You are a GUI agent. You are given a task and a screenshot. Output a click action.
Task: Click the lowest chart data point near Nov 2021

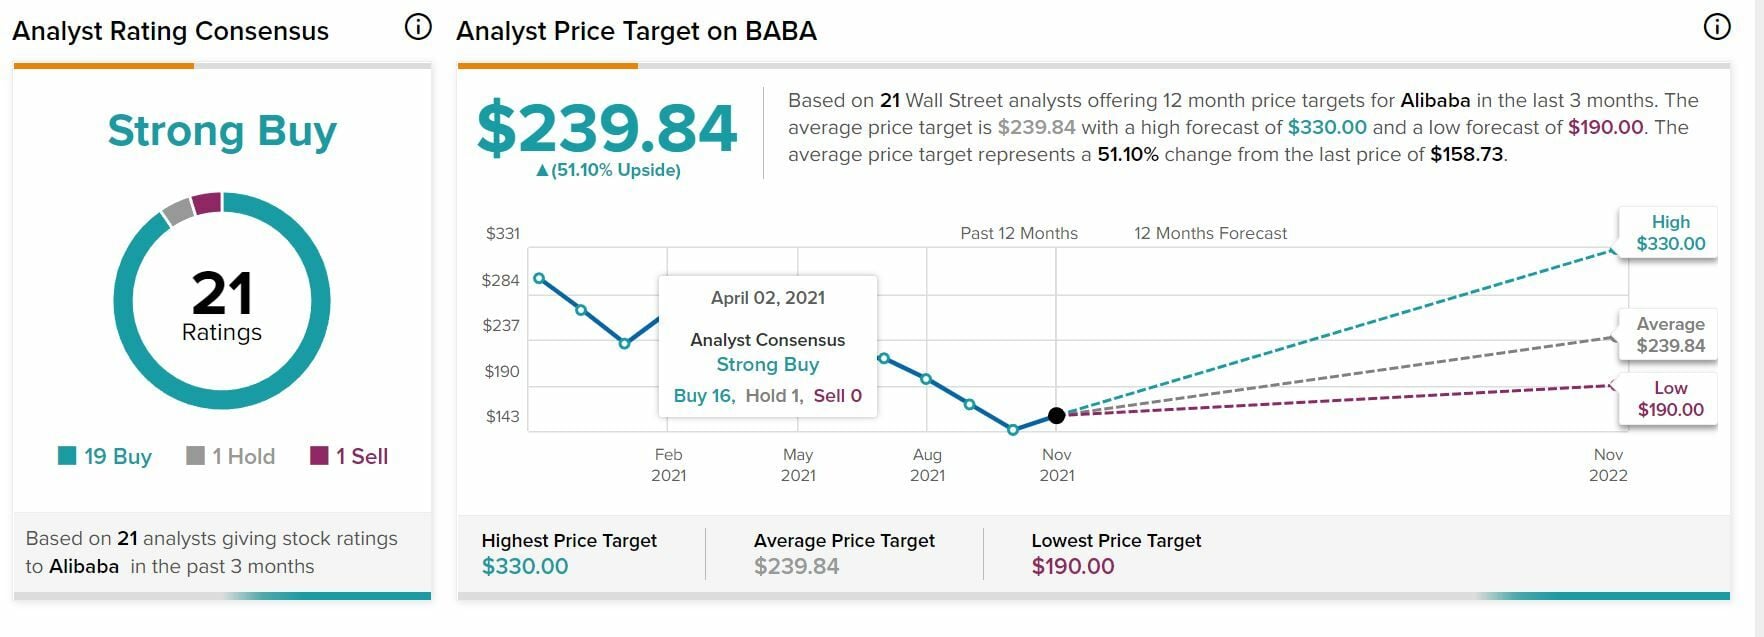click(1013, 430)
